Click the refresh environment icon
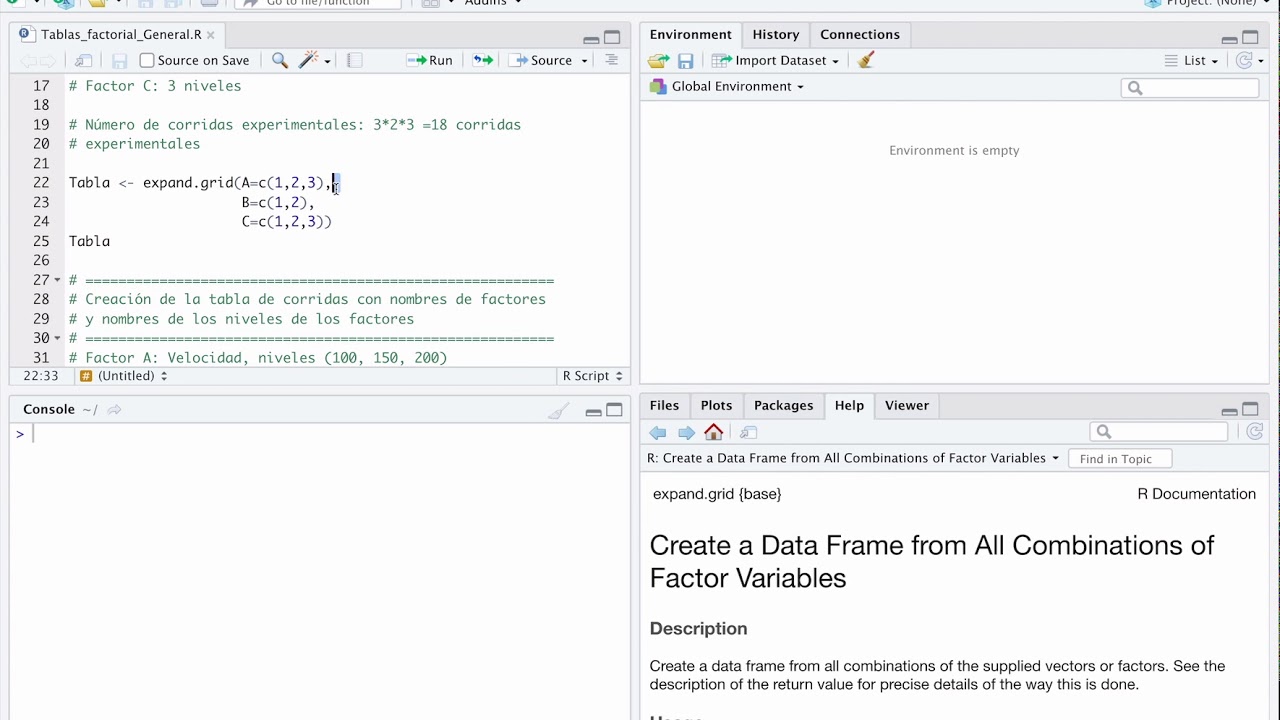Image resolution: width=1280 pixels, height=720 pixels. coord(1244,61)
